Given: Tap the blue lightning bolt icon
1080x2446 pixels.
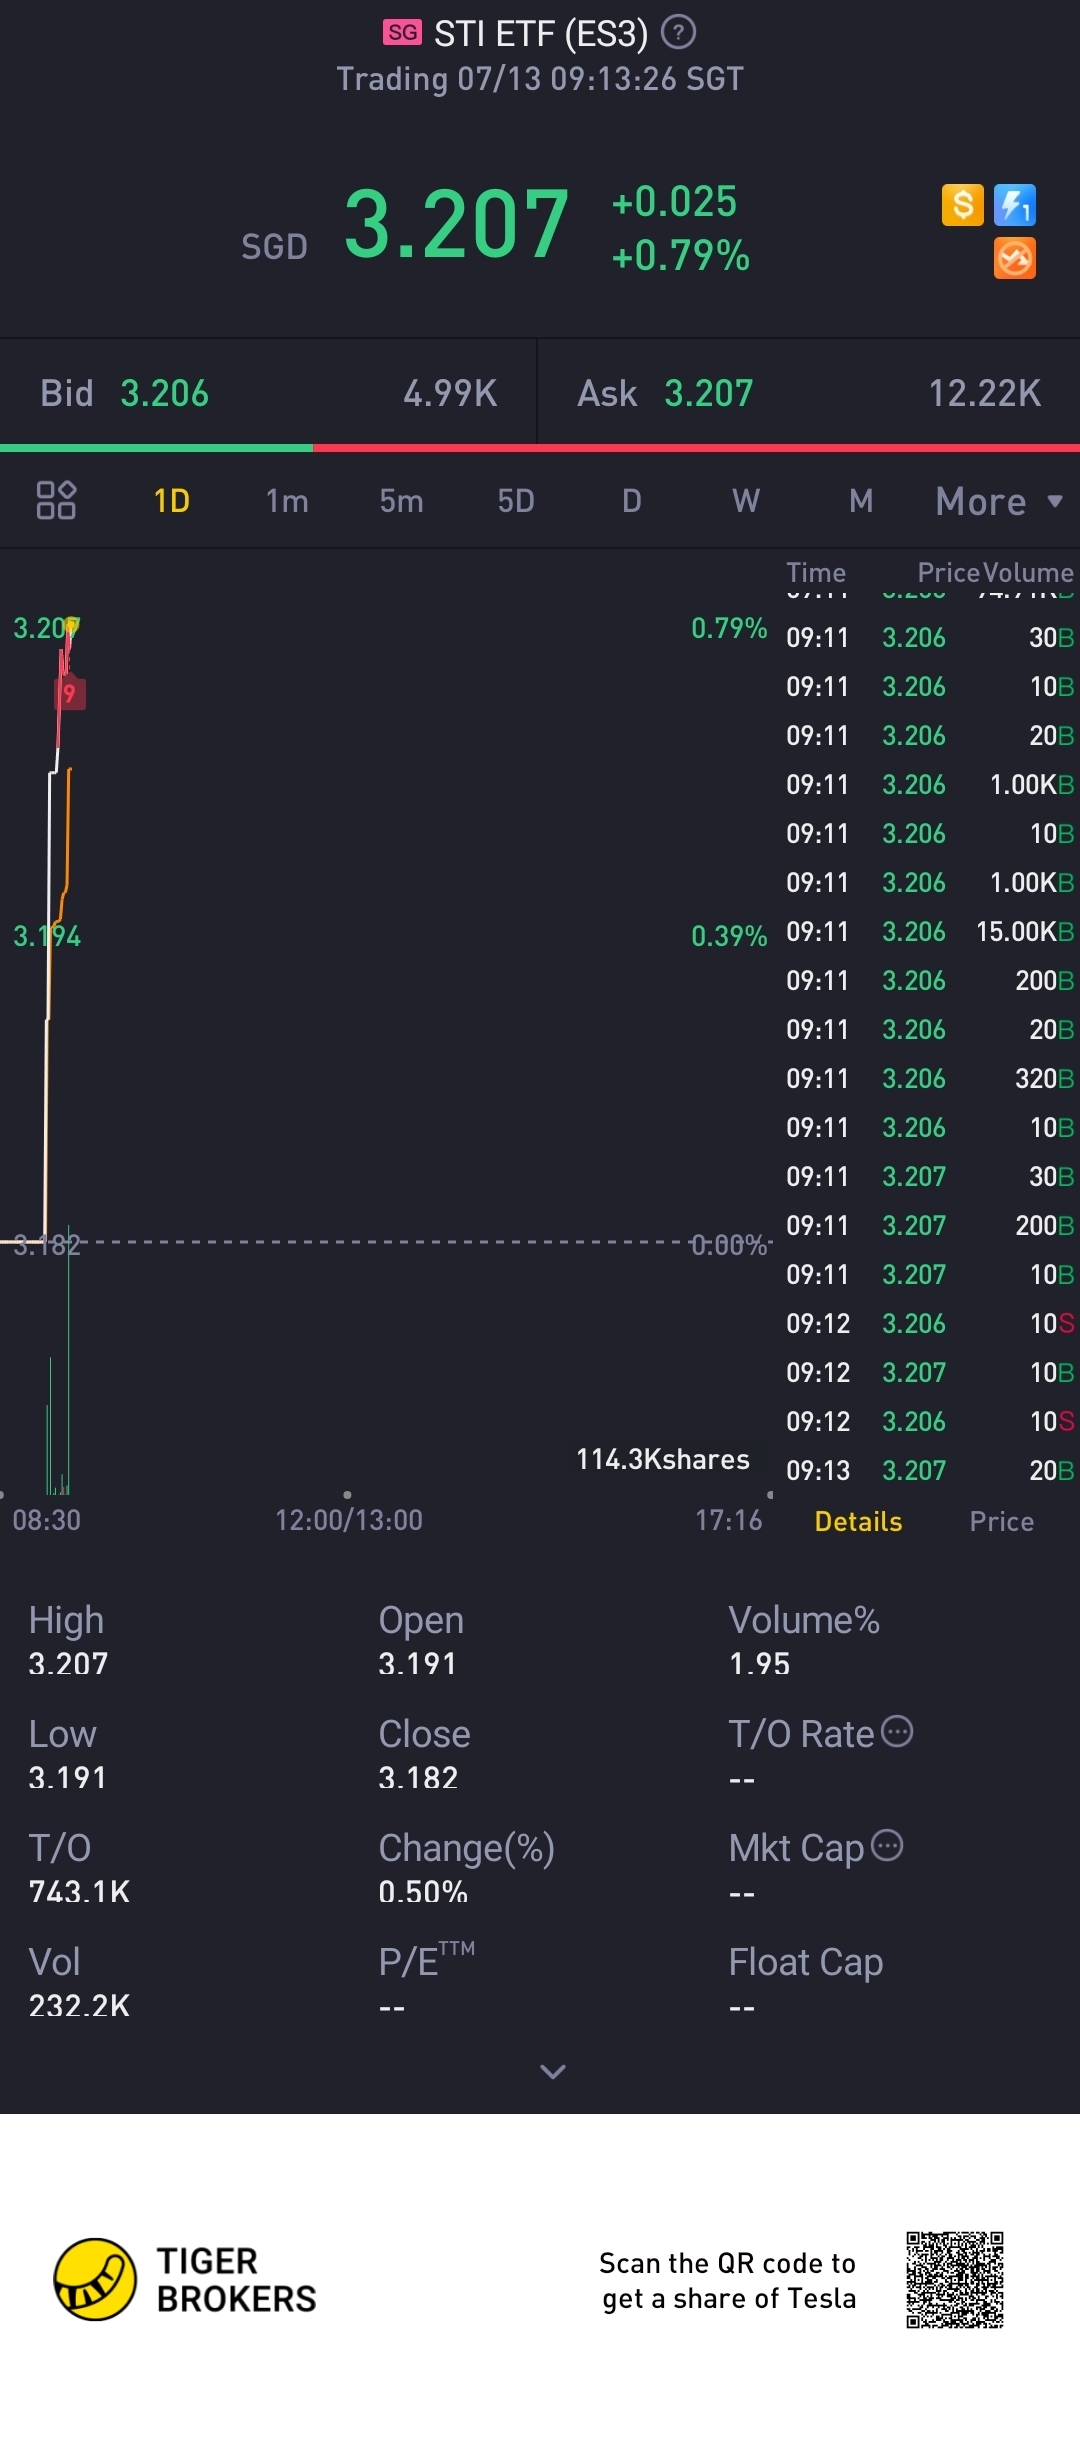Looking at the screenshot, I should (1015, 205).
